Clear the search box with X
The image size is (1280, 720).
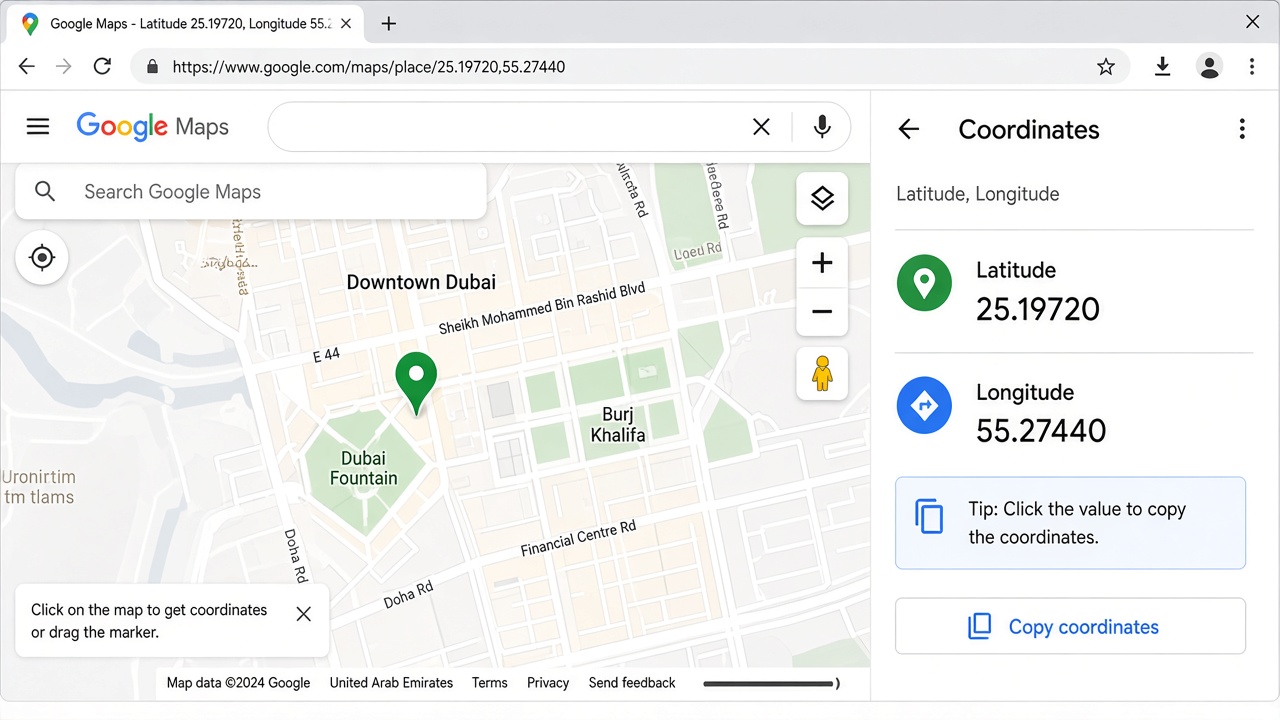[761, 127]
